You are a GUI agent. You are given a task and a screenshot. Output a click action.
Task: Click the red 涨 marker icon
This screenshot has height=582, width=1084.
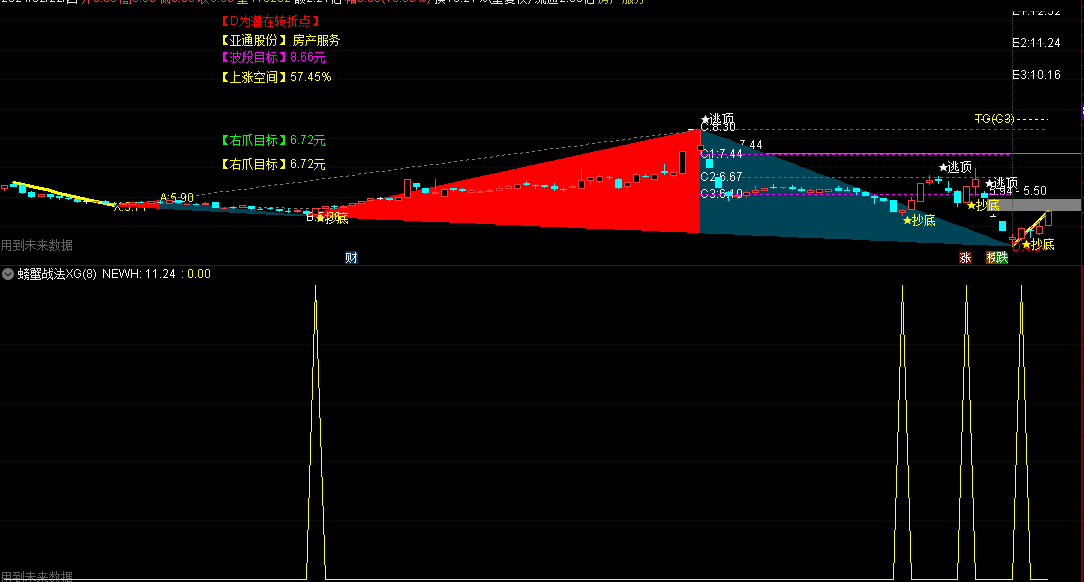pyautogui.click(x=965, y=258)
